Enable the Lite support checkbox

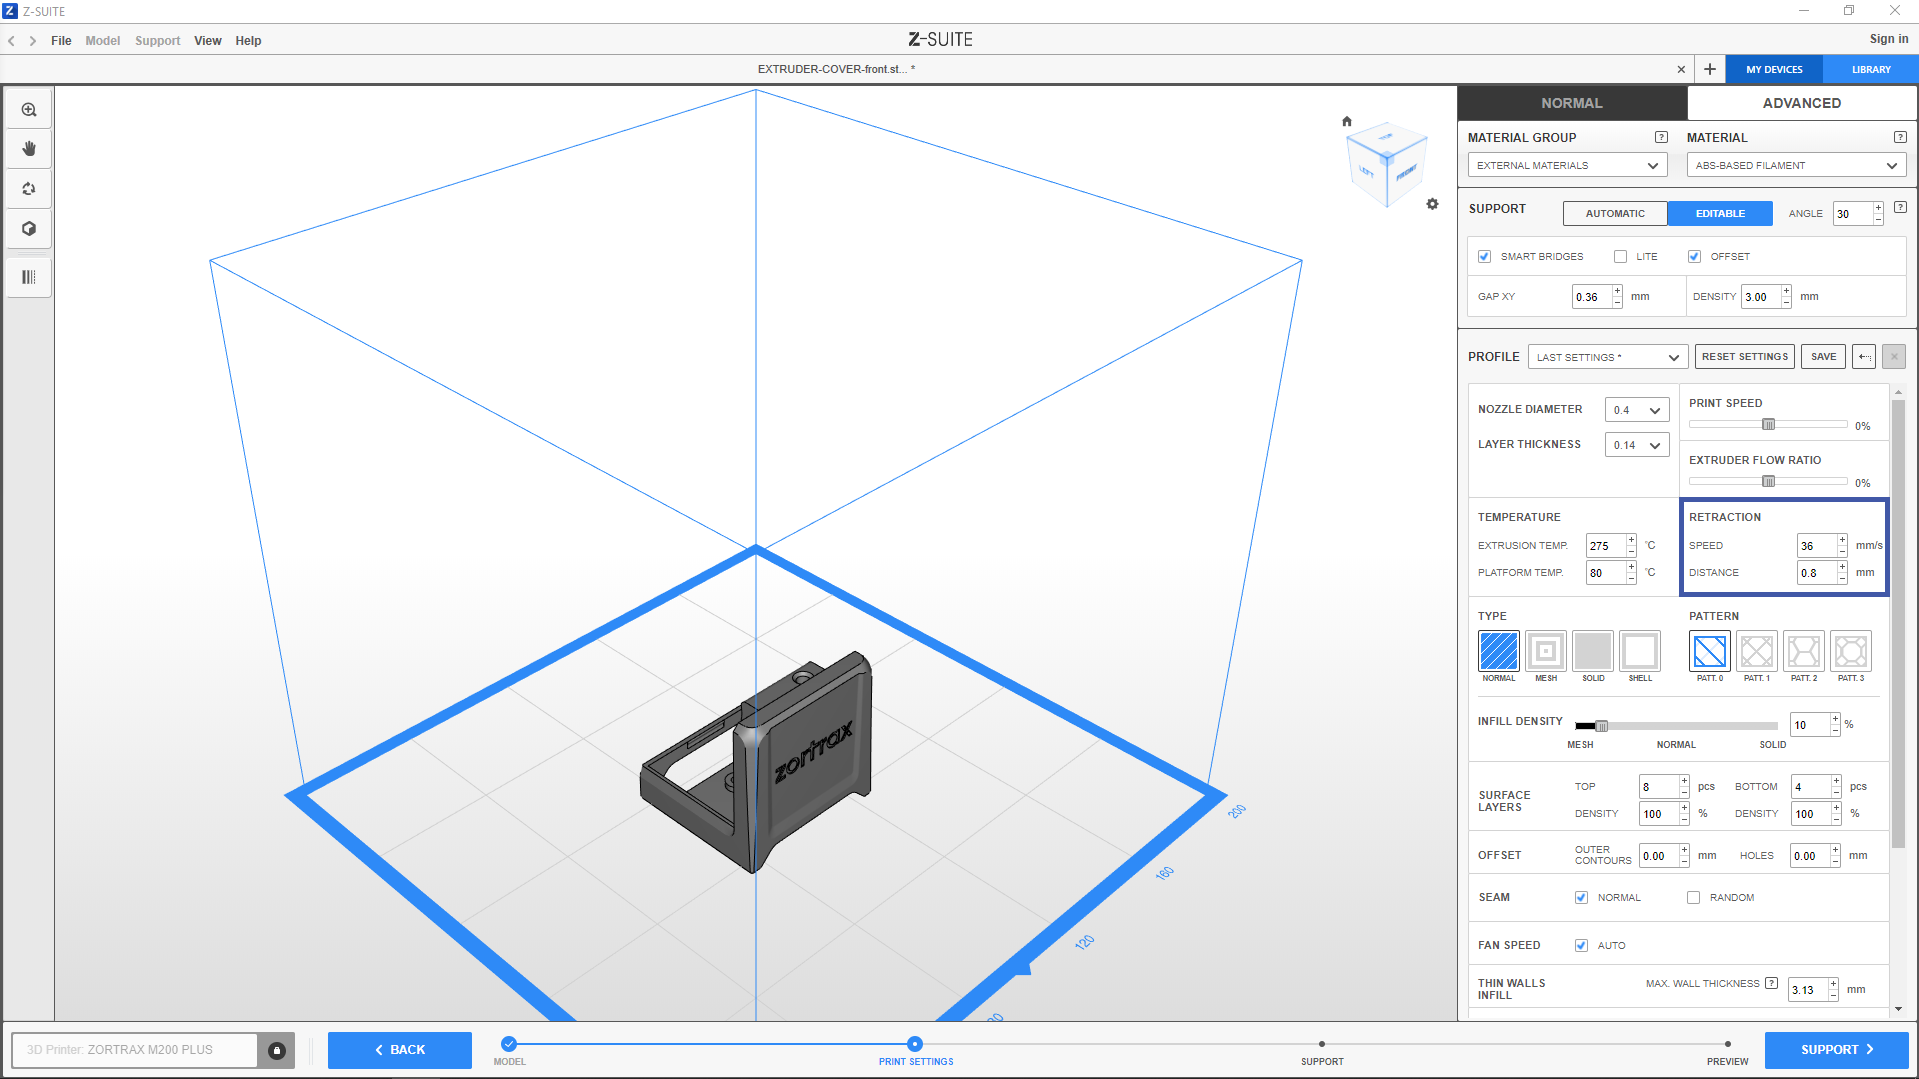click(1620, 257)
